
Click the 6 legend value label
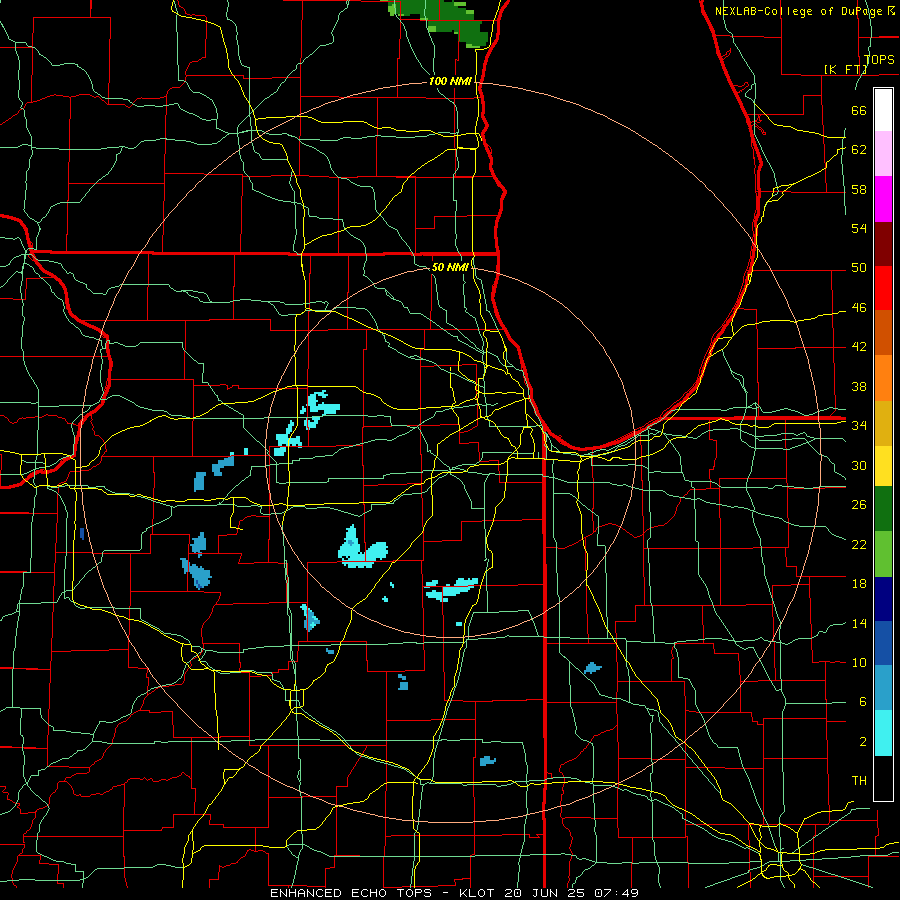(862, 701)
